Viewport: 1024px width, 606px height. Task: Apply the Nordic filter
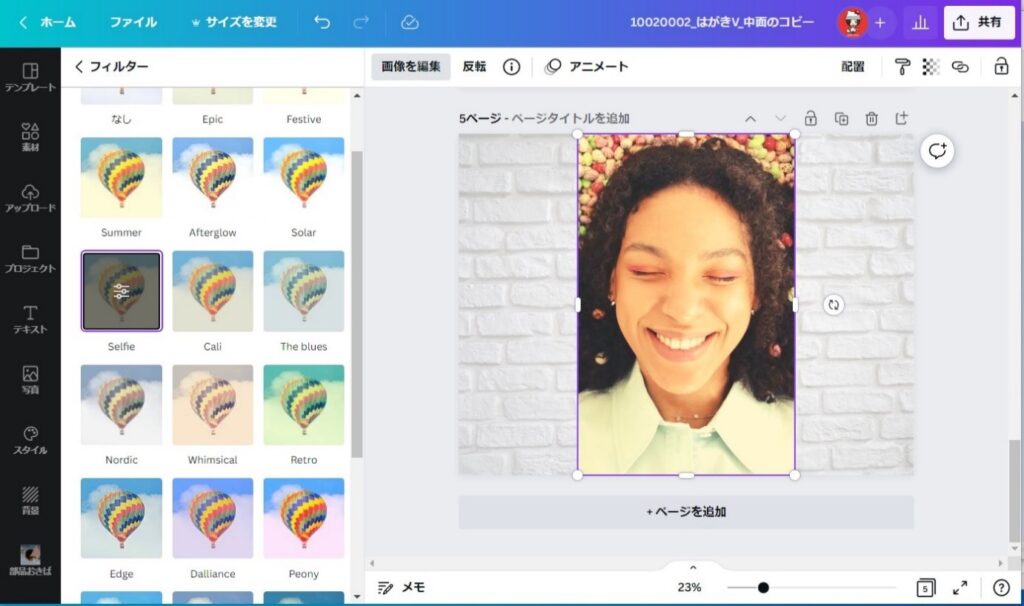[121, 405]
